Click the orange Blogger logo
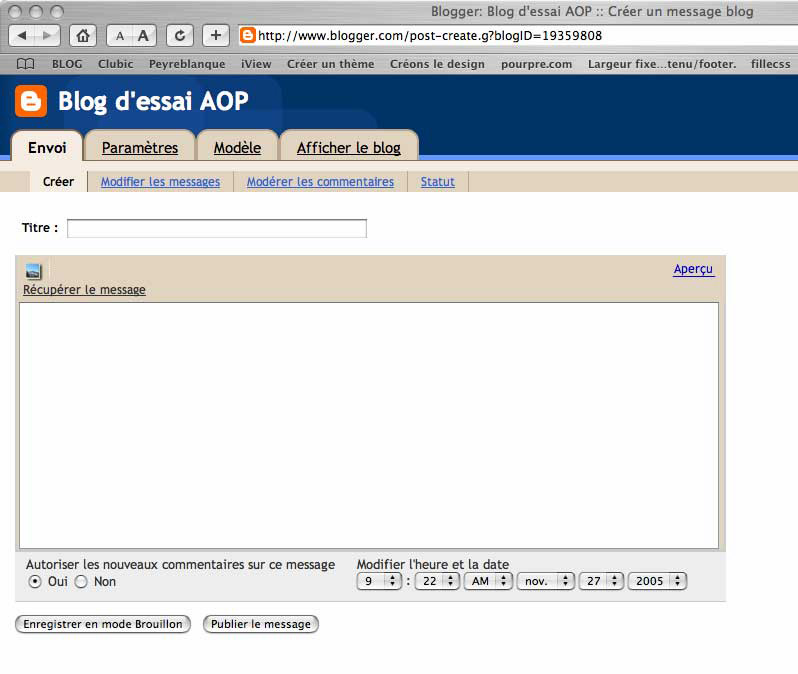Image resolution: width=798 pixels, height=674 pixels. [x=31, y=101]
